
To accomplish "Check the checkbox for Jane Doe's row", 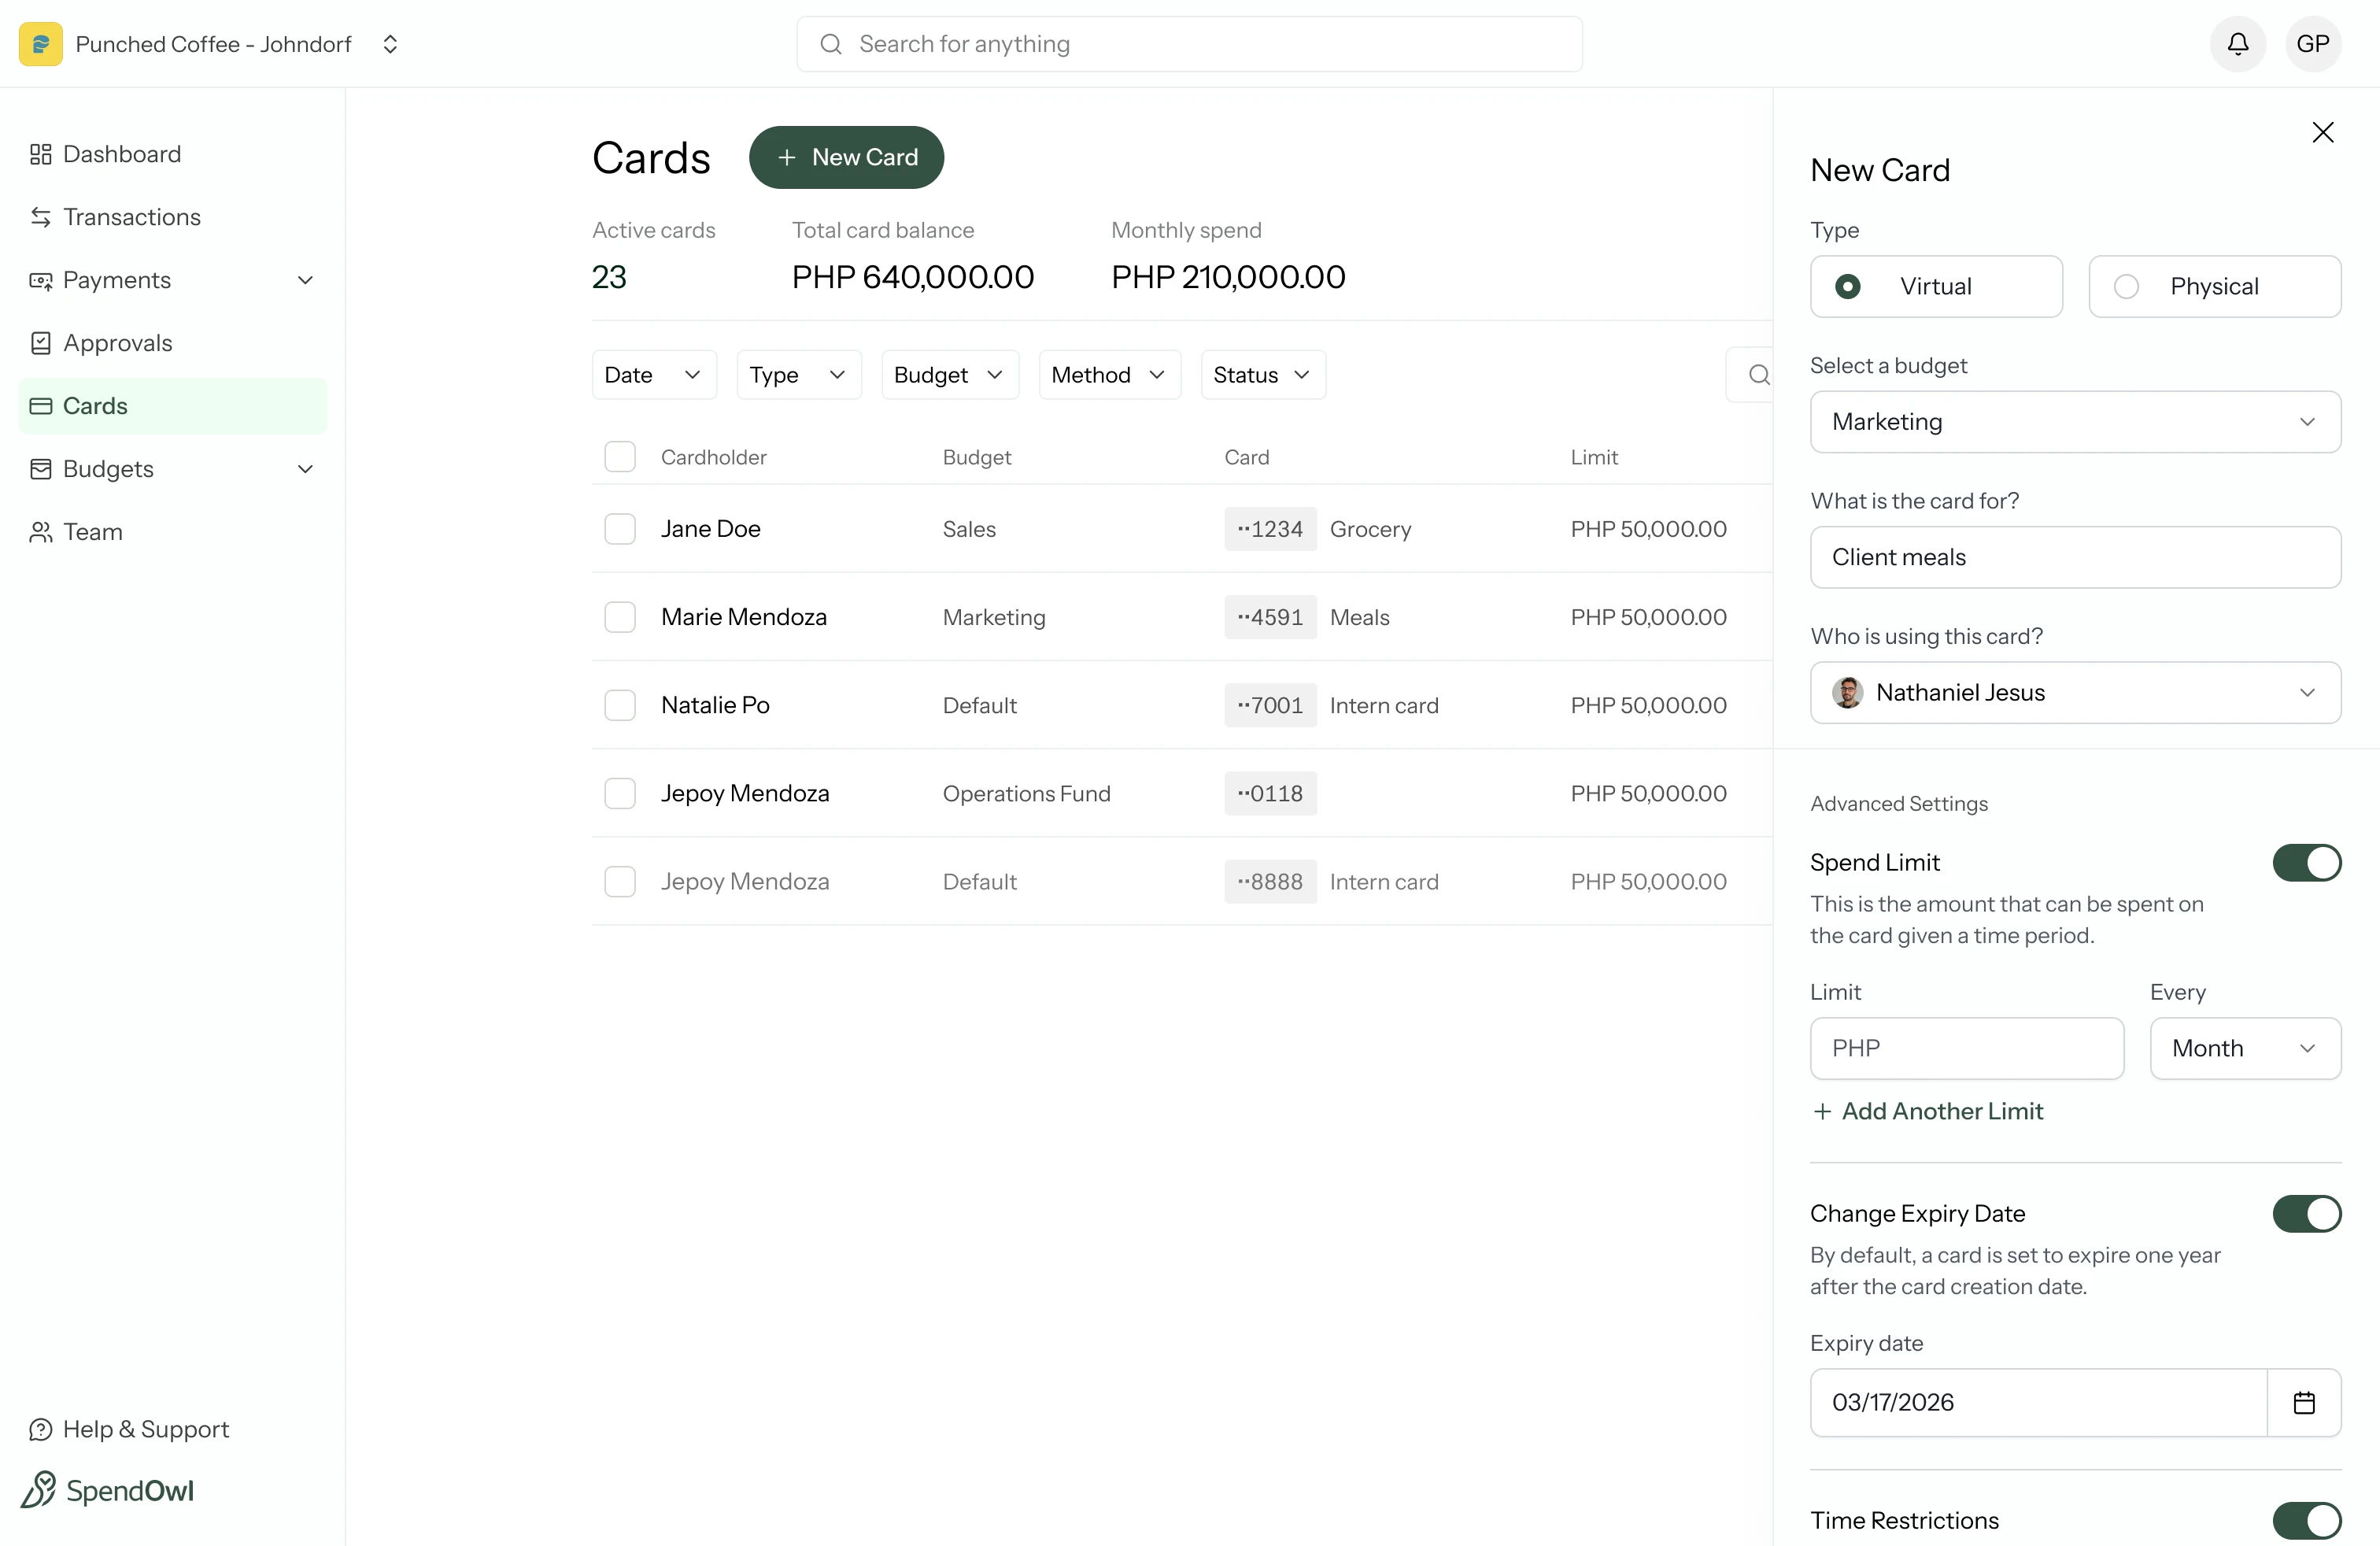I will tap(620, 528).
